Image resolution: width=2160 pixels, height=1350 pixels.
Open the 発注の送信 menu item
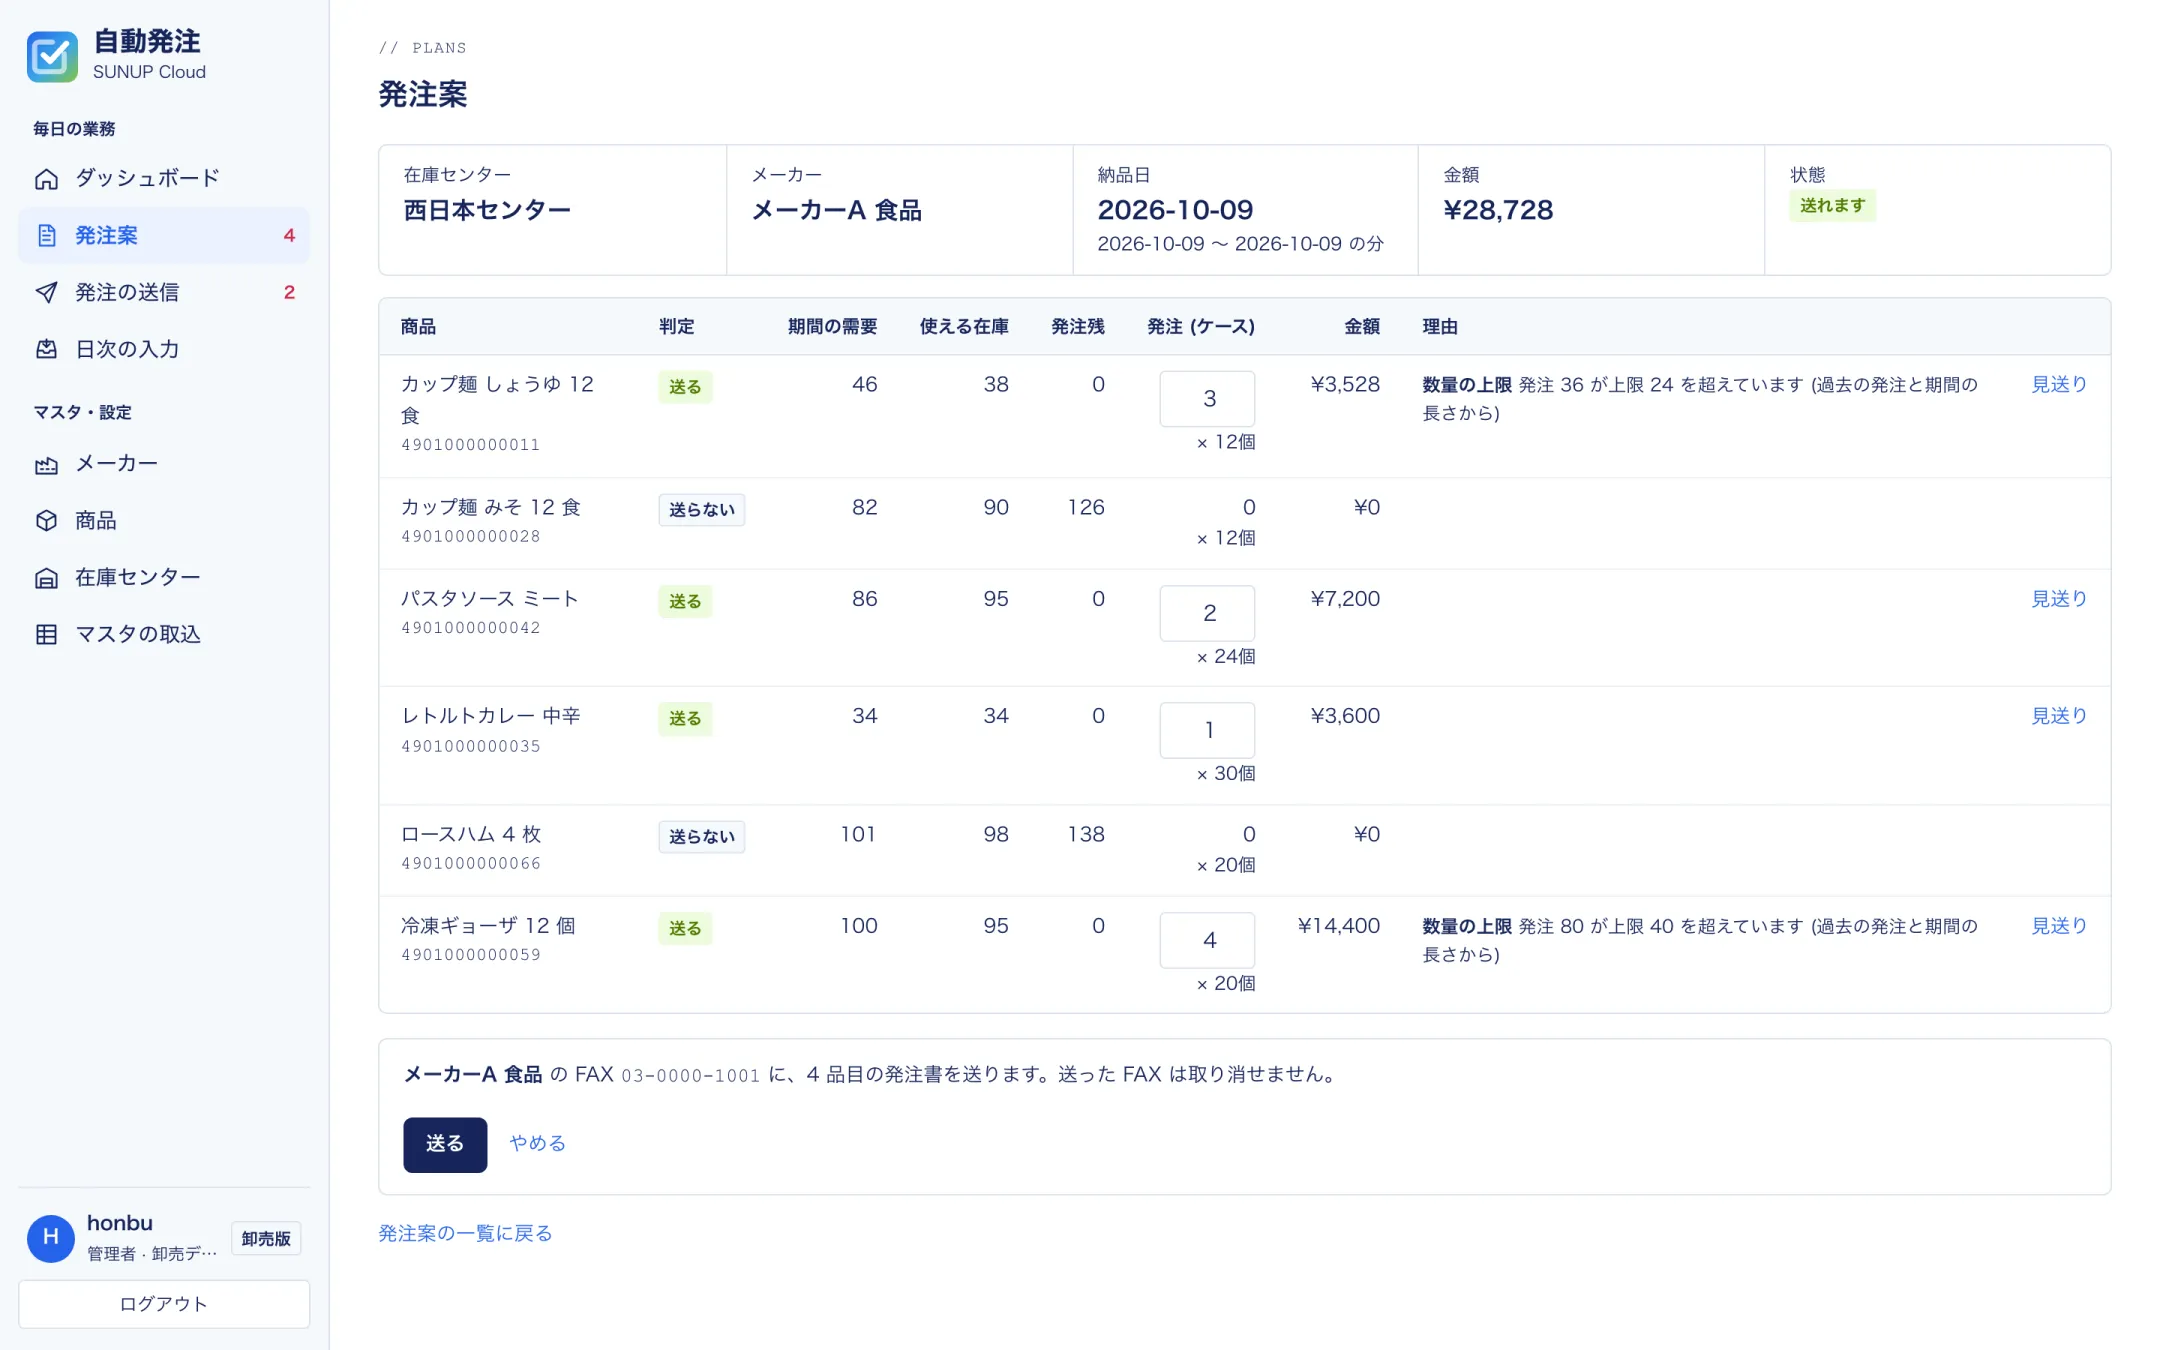[x=164, y=293]
